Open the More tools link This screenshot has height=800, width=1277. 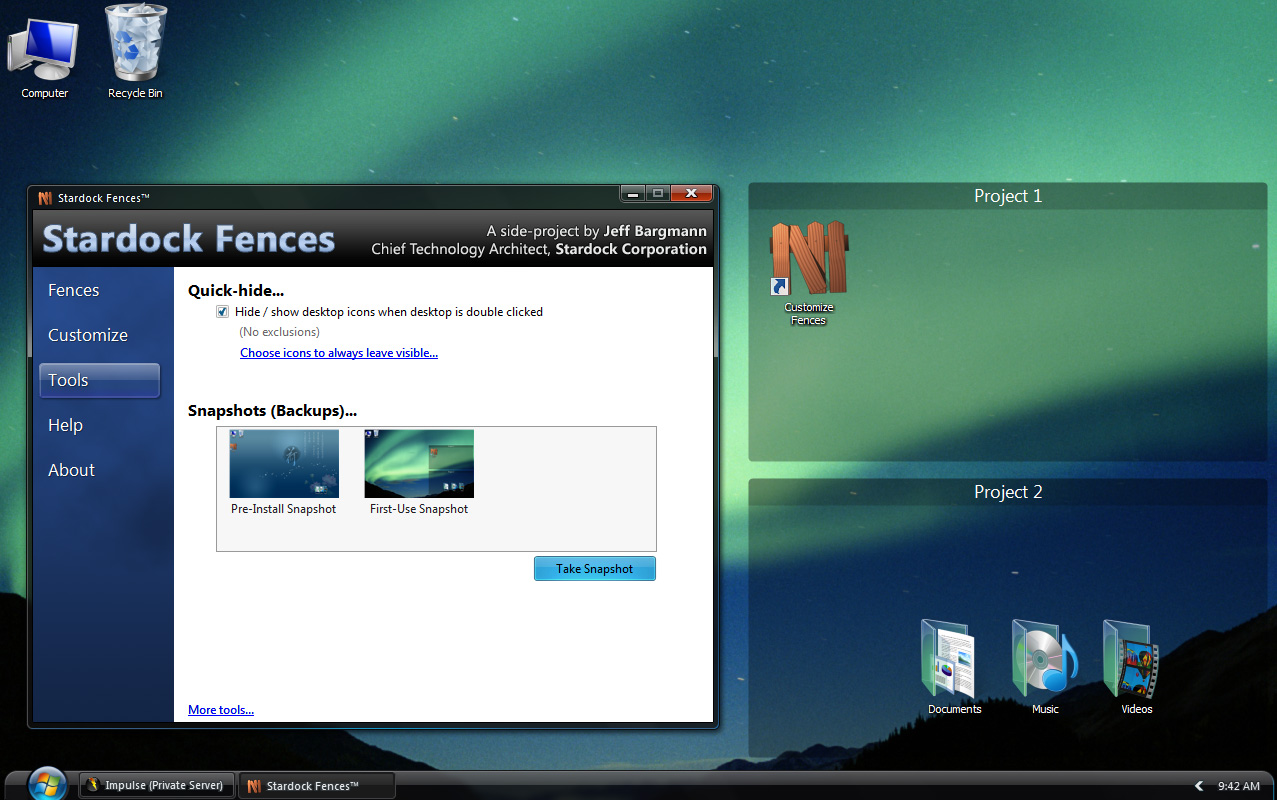221,710
